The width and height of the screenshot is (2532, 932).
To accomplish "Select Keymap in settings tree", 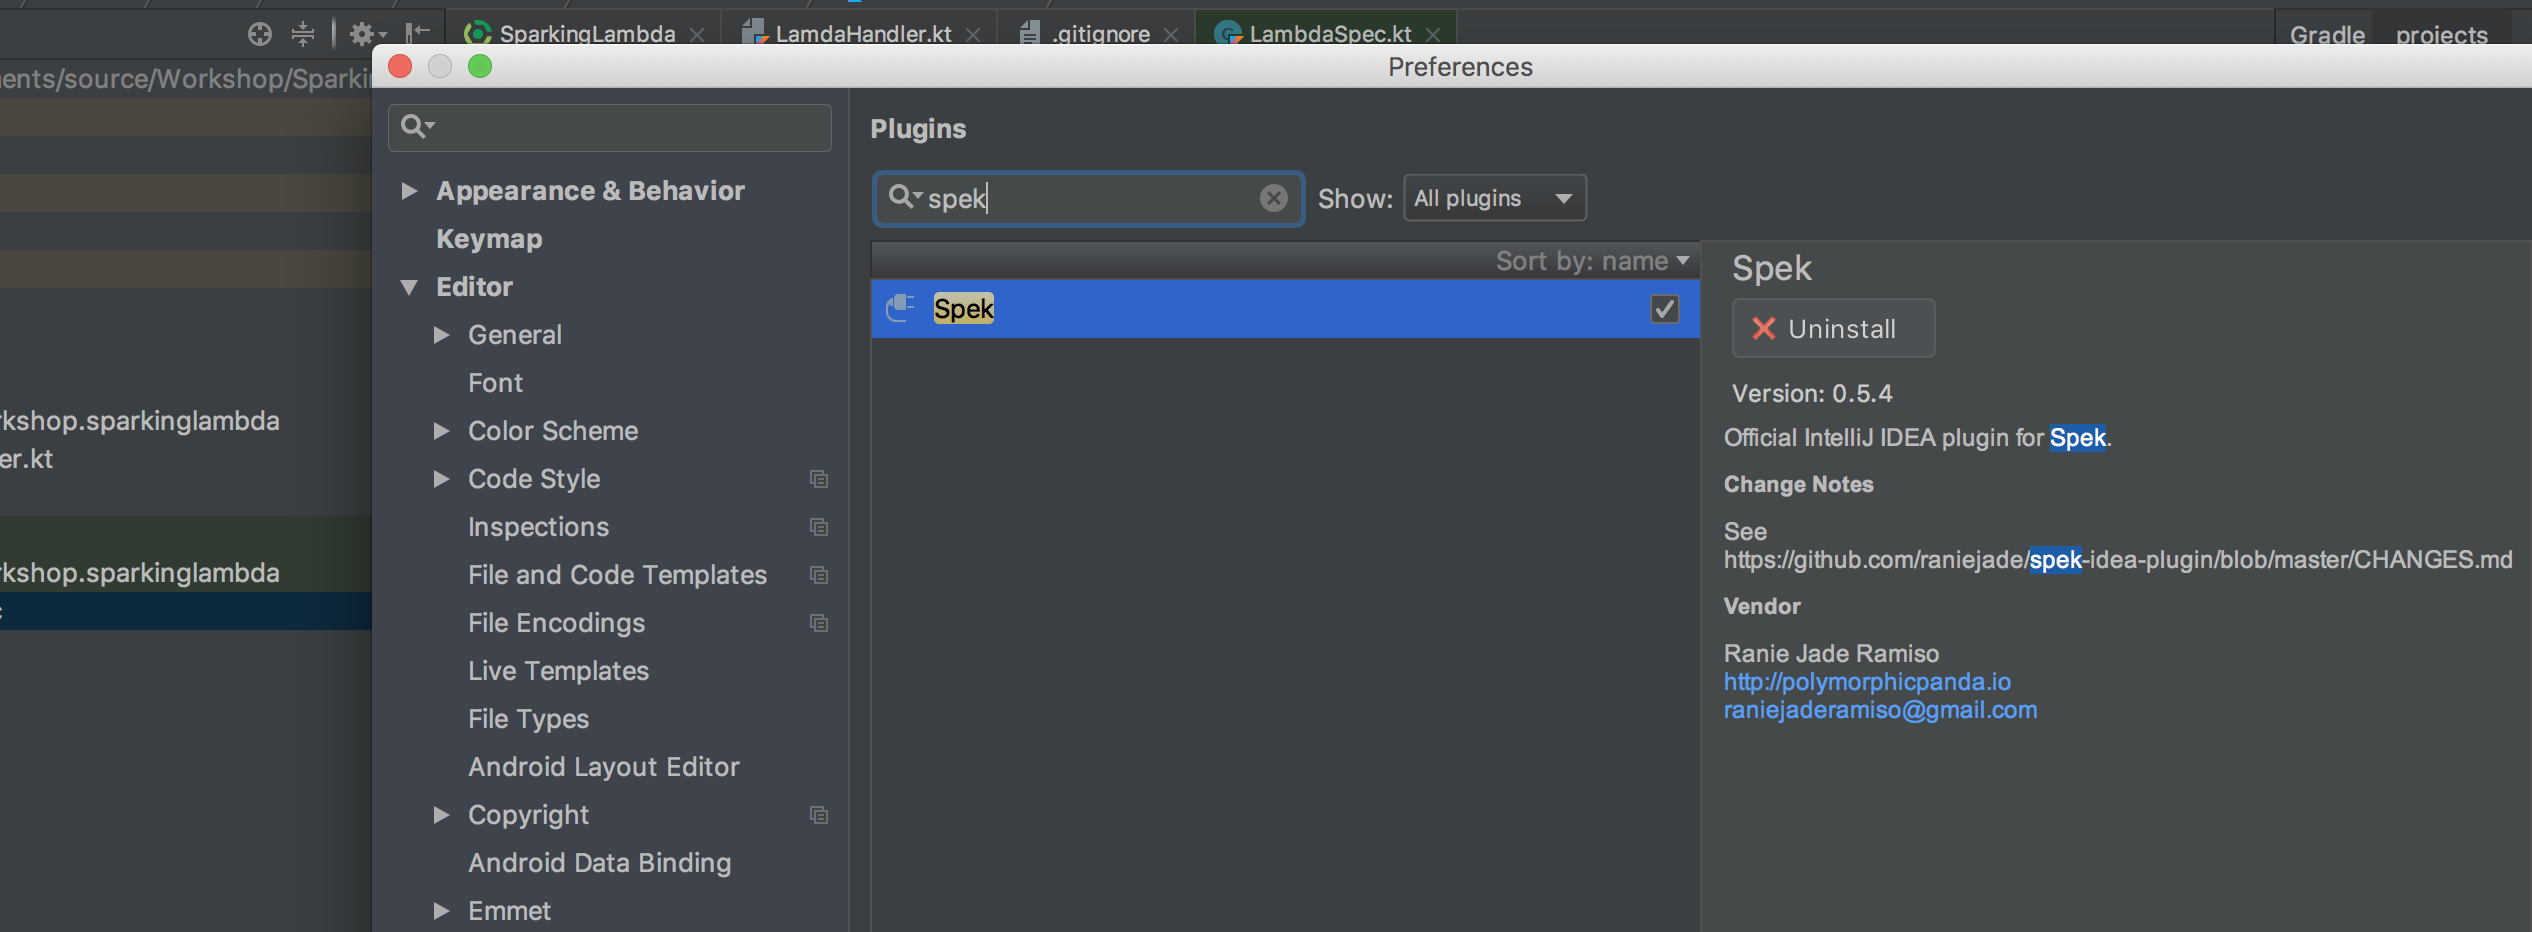I will (x=489, y=239).
